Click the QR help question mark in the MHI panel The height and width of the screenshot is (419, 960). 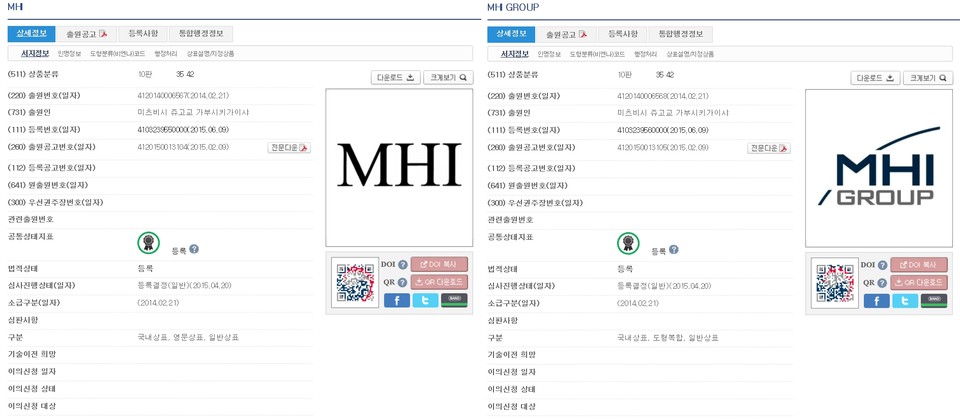click(x=402, y=282)
